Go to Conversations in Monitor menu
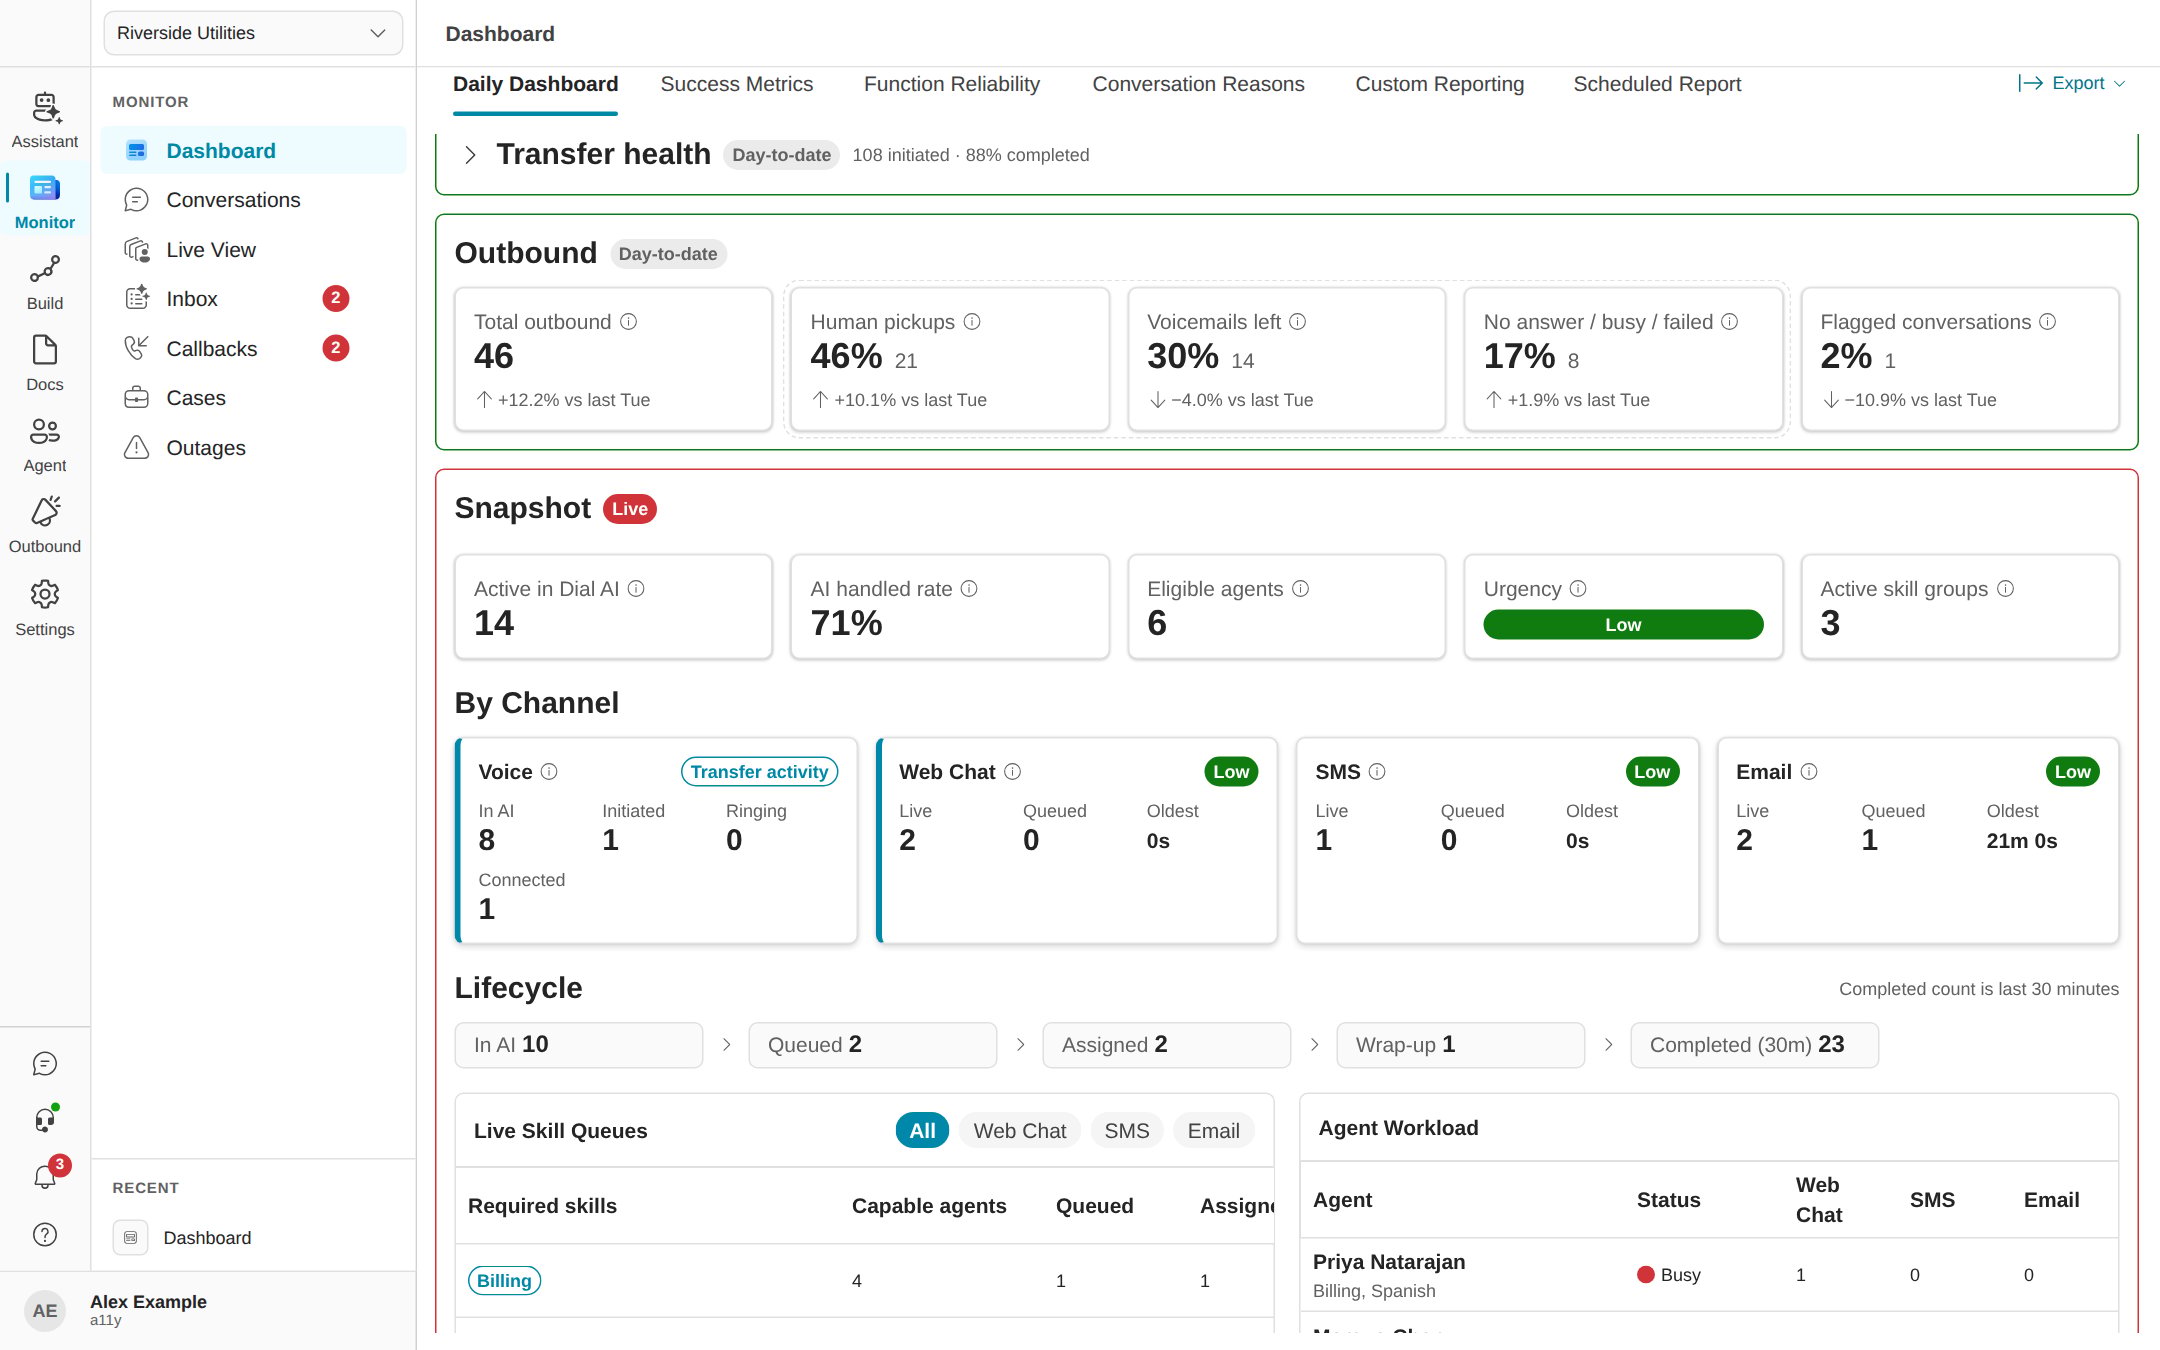 254,200
